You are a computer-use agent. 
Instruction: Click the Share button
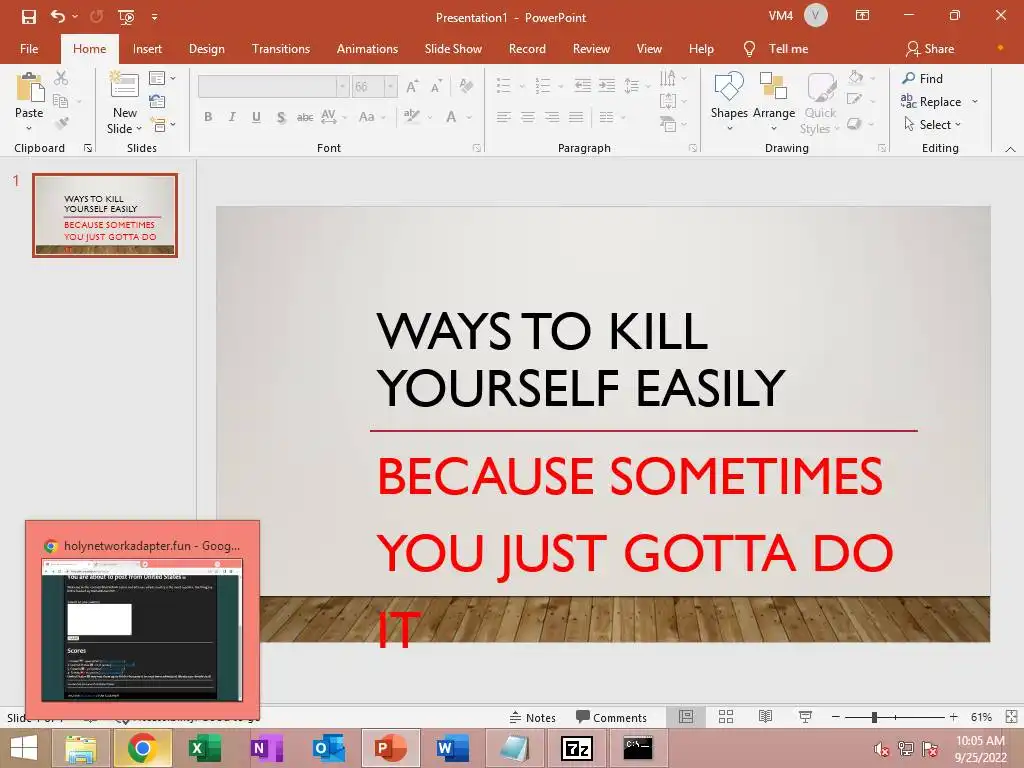point(930,48)
